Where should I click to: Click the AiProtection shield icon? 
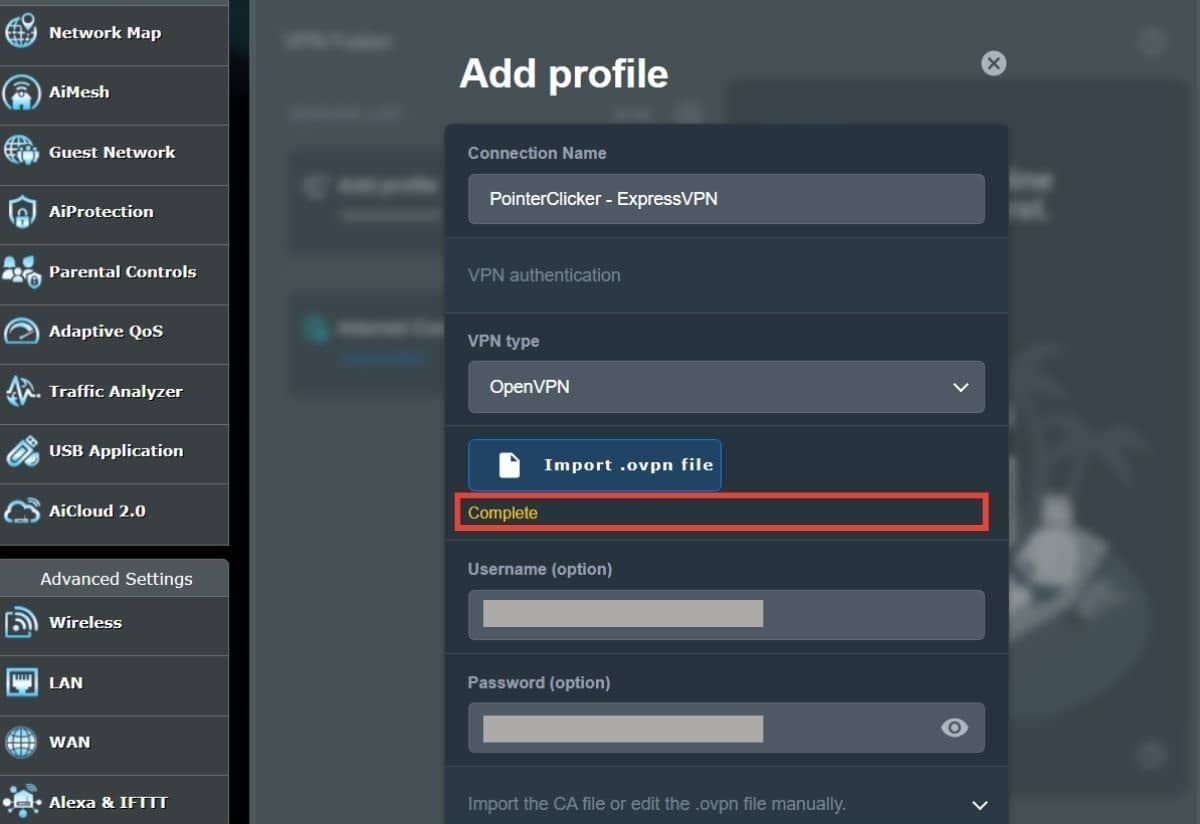pos(21,212)
